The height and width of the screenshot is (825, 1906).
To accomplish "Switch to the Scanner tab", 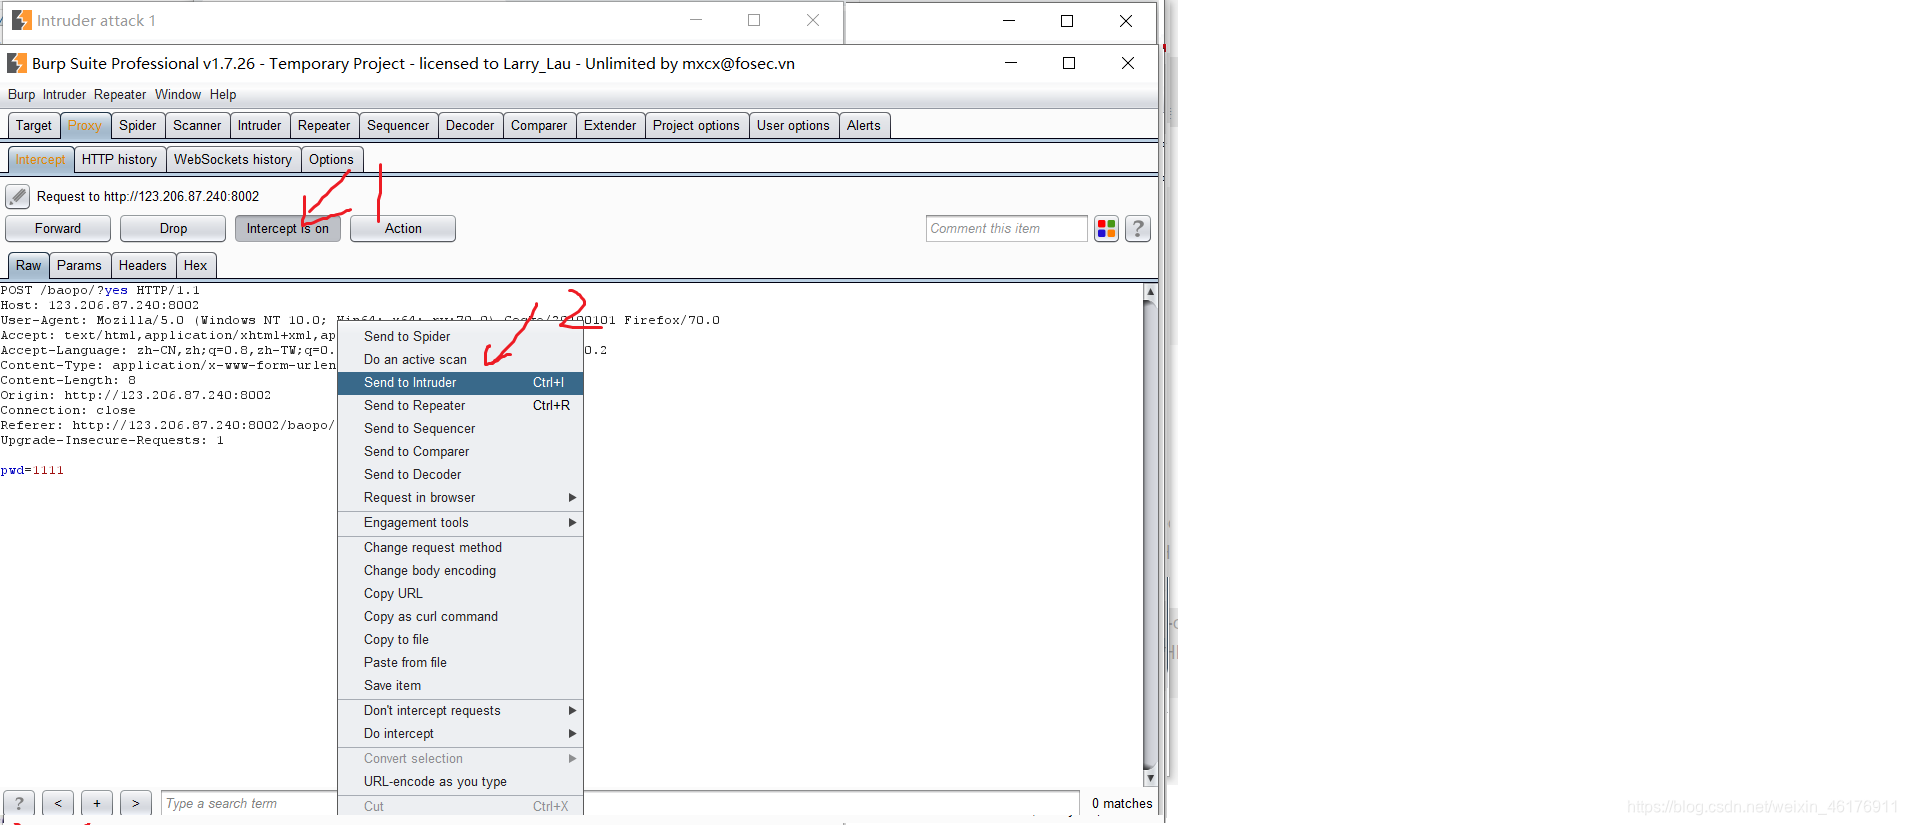I will pos(197,125).
